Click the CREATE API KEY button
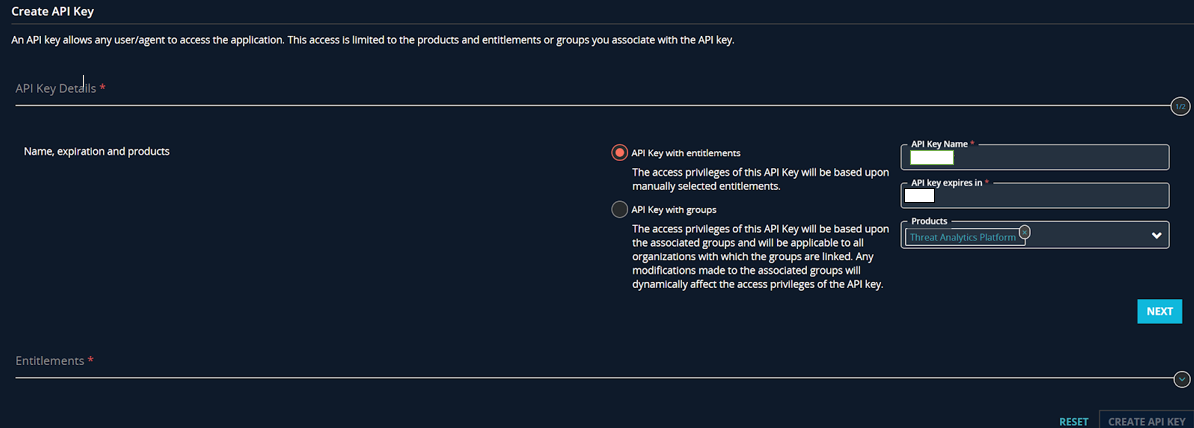This screenshot has width=1194, height=428. 1146,421
